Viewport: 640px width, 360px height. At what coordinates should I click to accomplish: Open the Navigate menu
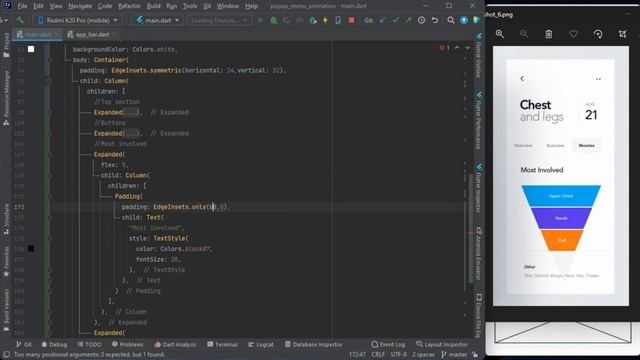click(80, 6)
